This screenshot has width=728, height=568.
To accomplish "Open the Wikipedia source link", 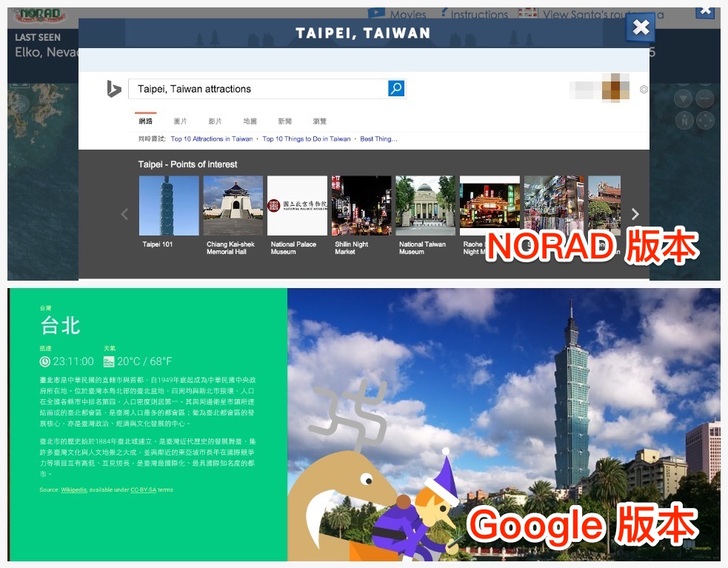I will click(x=73, y=490).
